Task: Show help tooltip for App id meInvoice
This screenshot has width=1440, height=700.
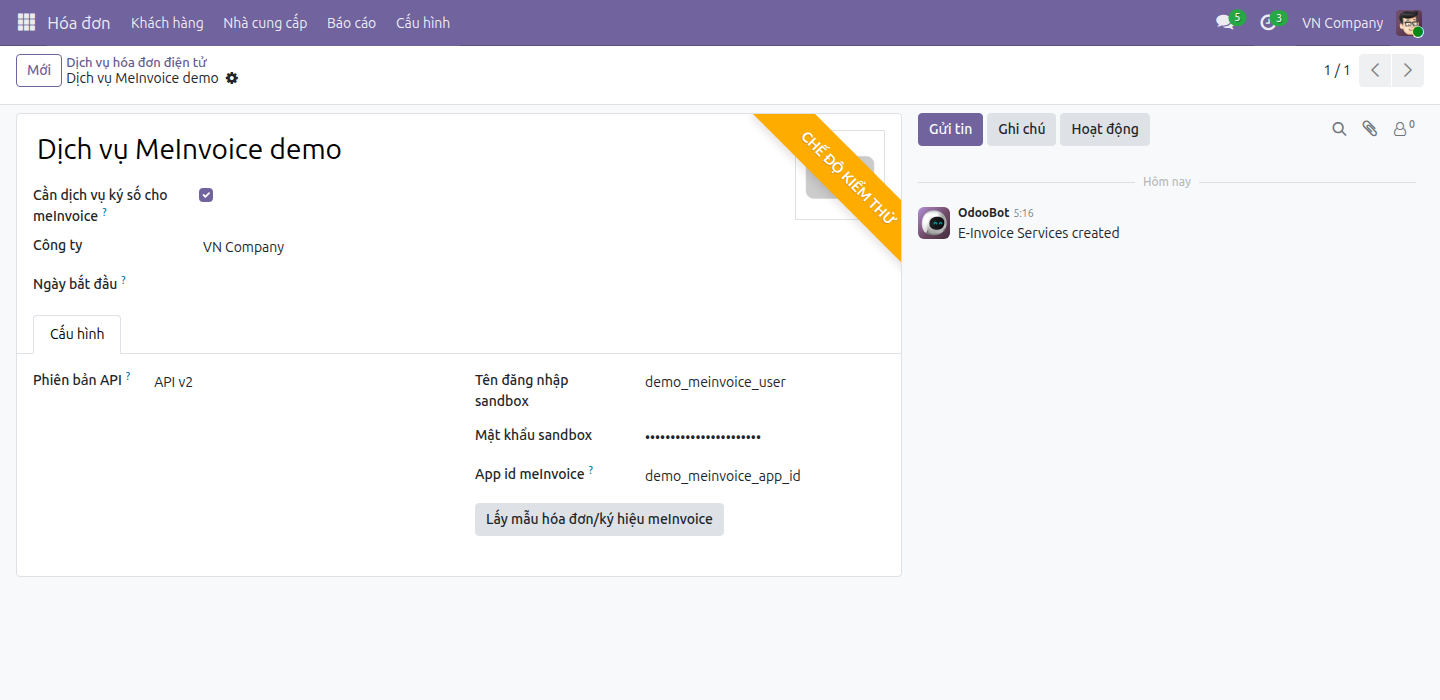Action: point(591,470)
